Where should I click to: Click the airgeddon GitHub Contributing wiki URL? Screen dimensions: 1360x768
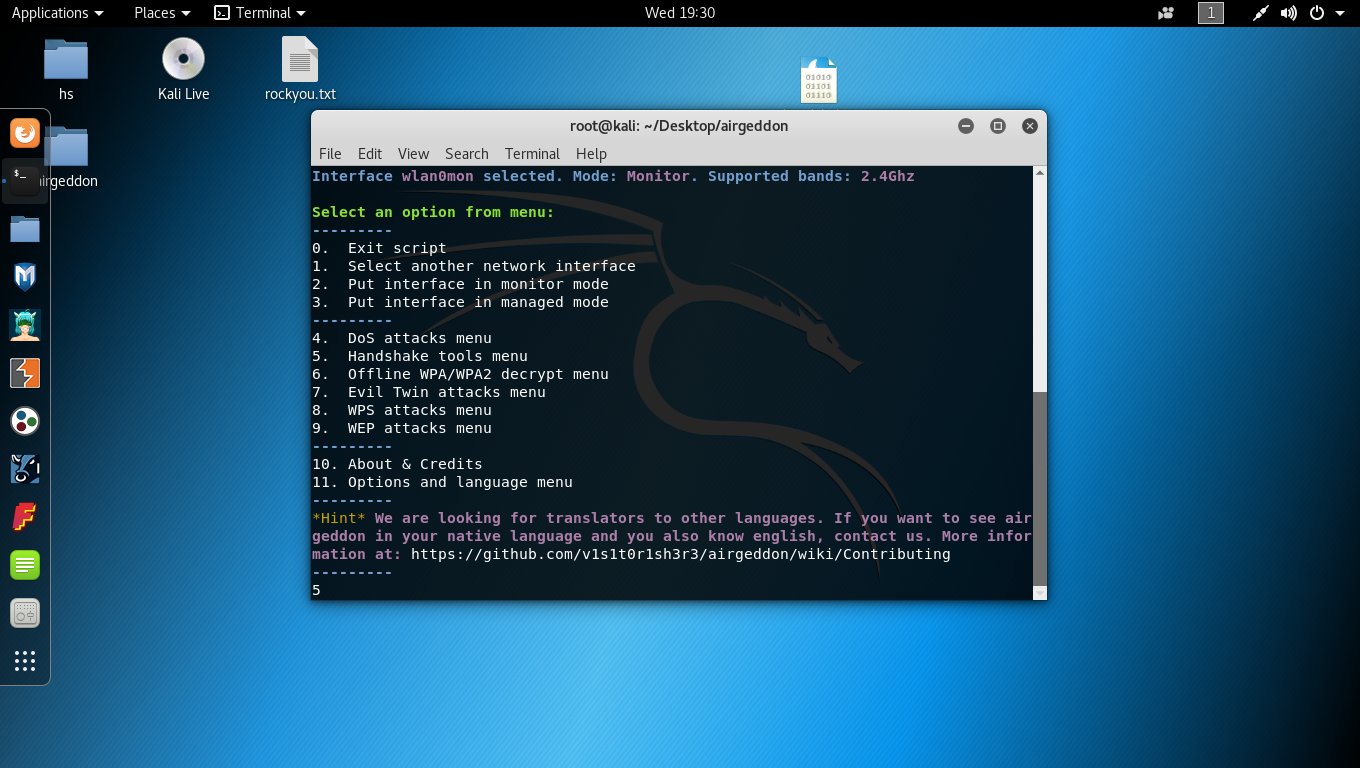(681, 554)
